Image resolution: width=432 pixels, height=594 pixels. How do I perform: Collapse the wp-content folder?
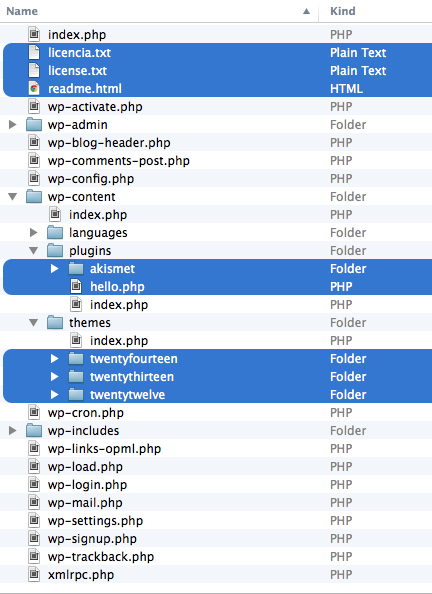tap(13, 197)
